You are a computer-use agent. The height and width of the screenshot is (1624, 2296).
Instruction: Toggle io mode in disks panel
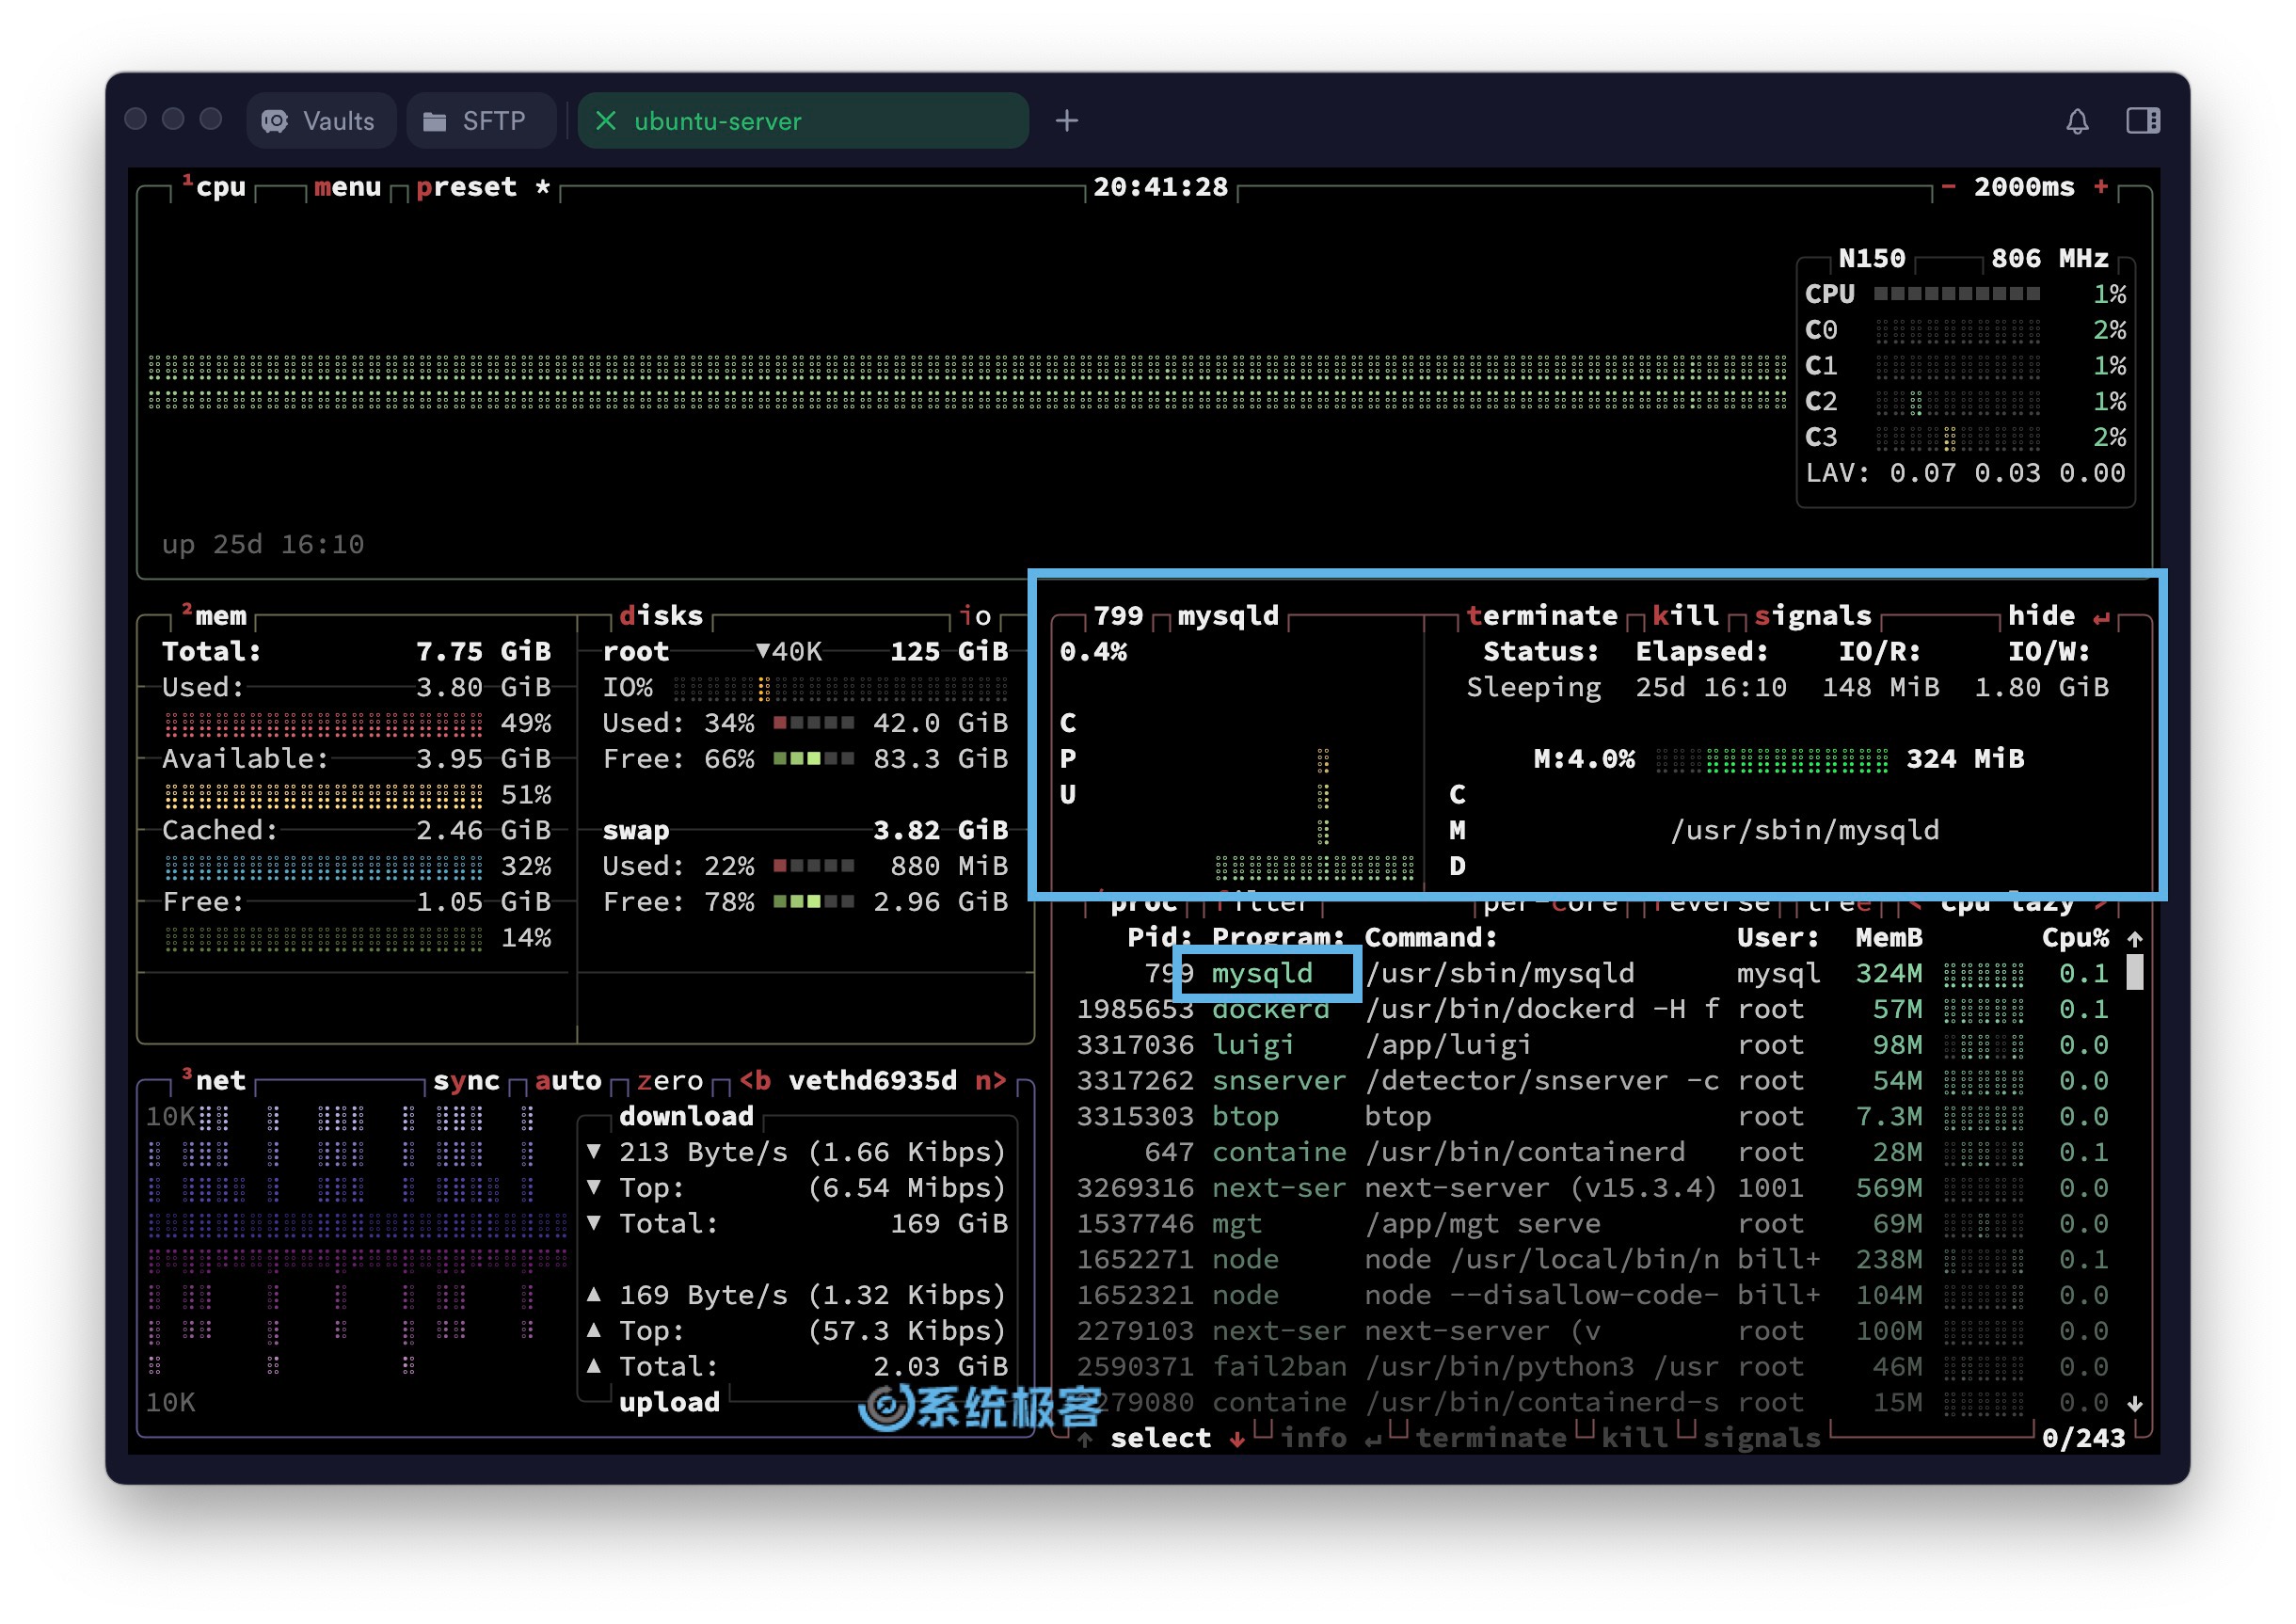coord(975,615)
